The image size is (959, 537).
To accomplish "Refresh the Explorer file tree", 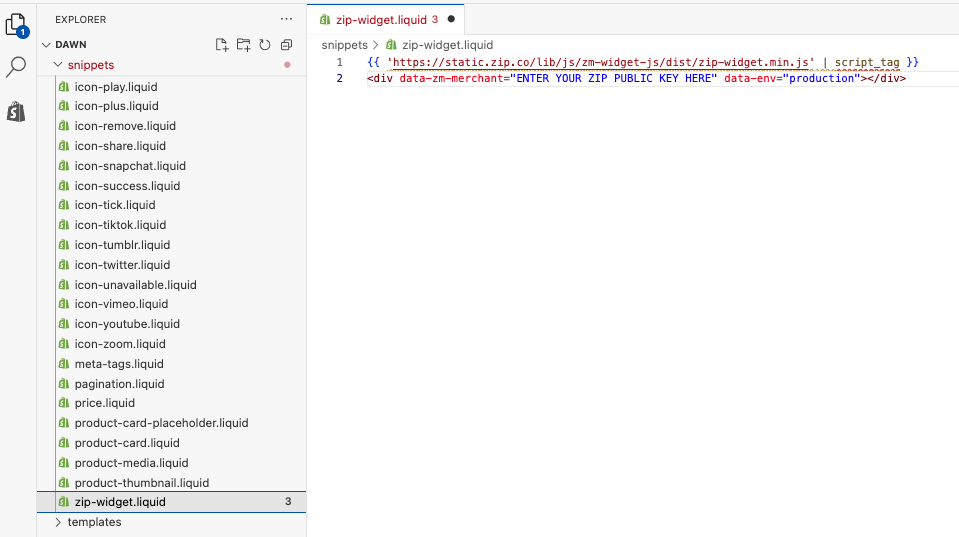I will coord(265,45).
